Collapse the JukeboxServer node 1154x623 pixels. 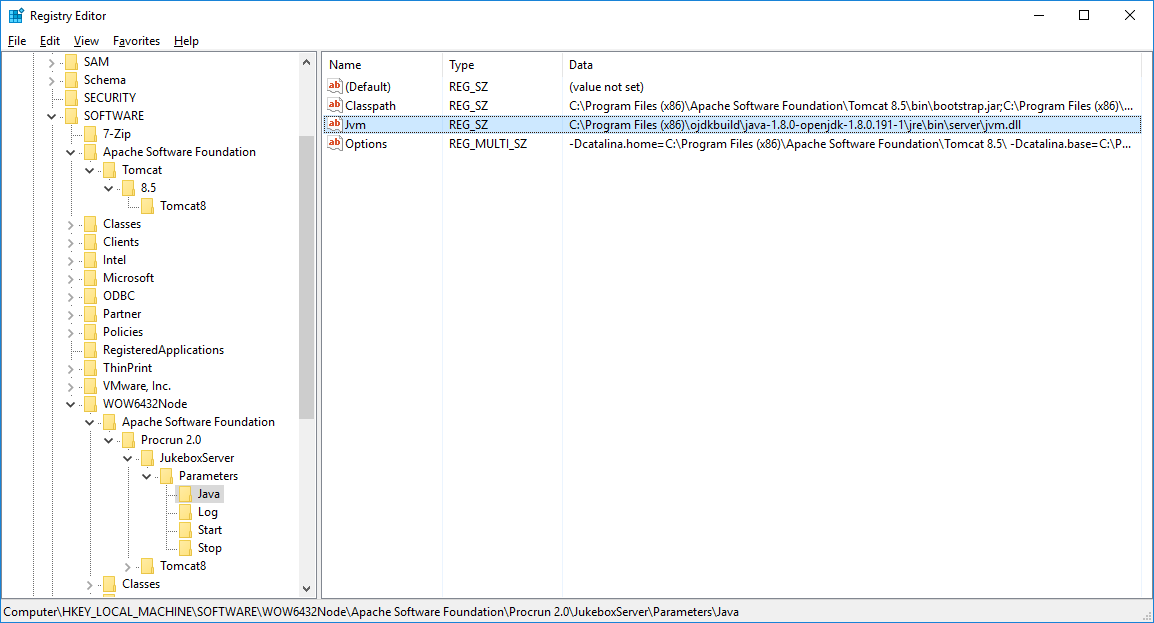128,458
